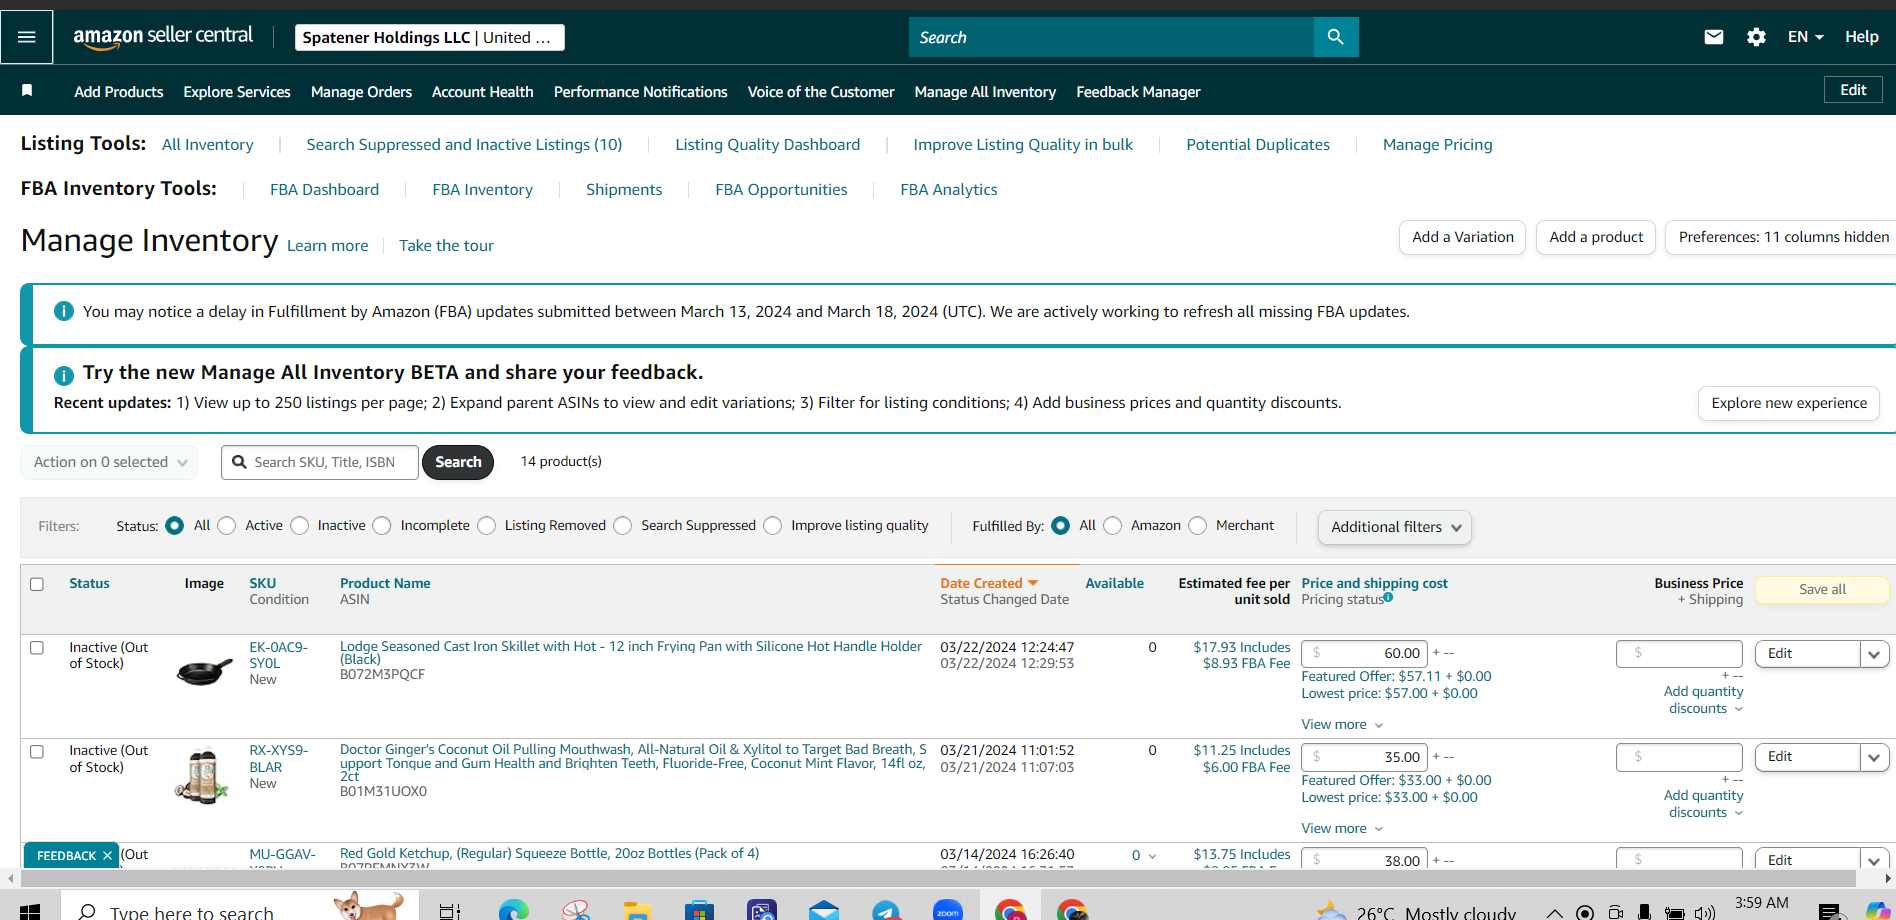The width and height of the screenshot is (1896, 920).
Task: Select the Search Suppressed radio button
Action: click(623, 526)
